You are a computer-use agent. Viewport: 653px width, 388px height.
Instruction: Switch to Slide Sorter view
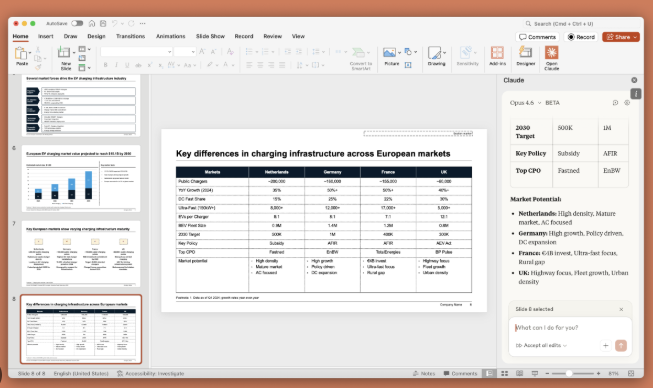tap(504, 373)
